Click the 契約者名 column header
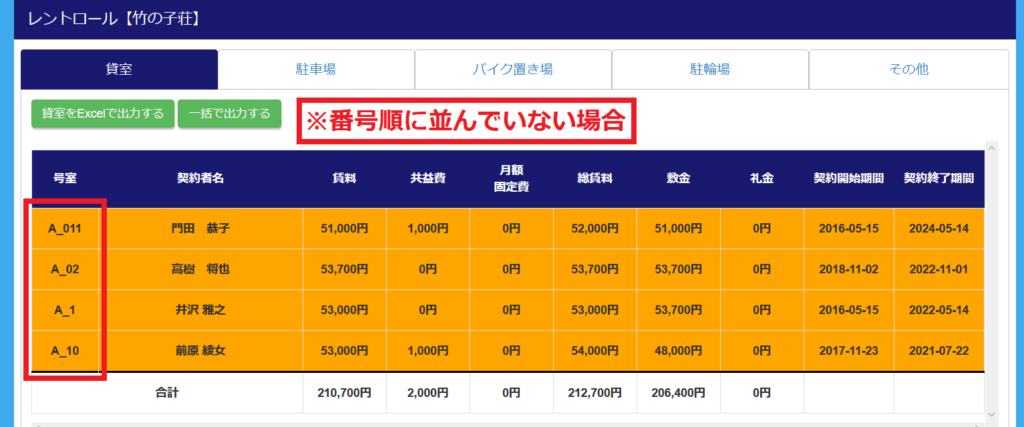The image size is (1024, 427). click(201, 179)
